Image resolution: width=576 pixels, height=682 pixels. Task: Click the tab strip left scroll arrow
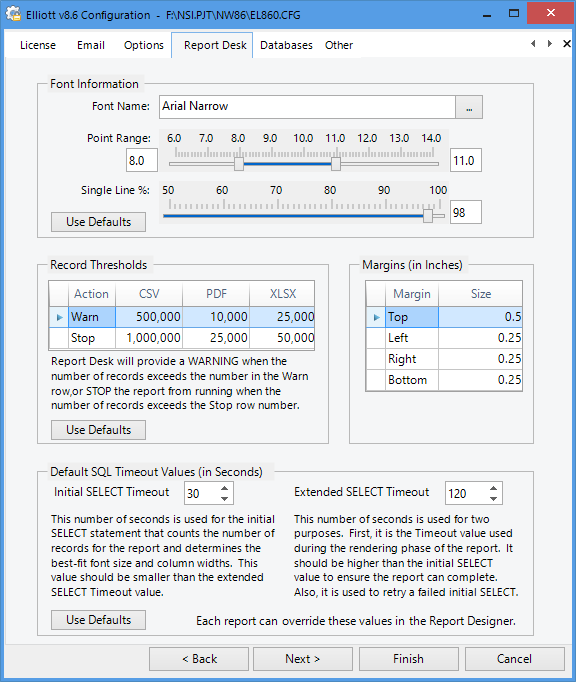533,43
